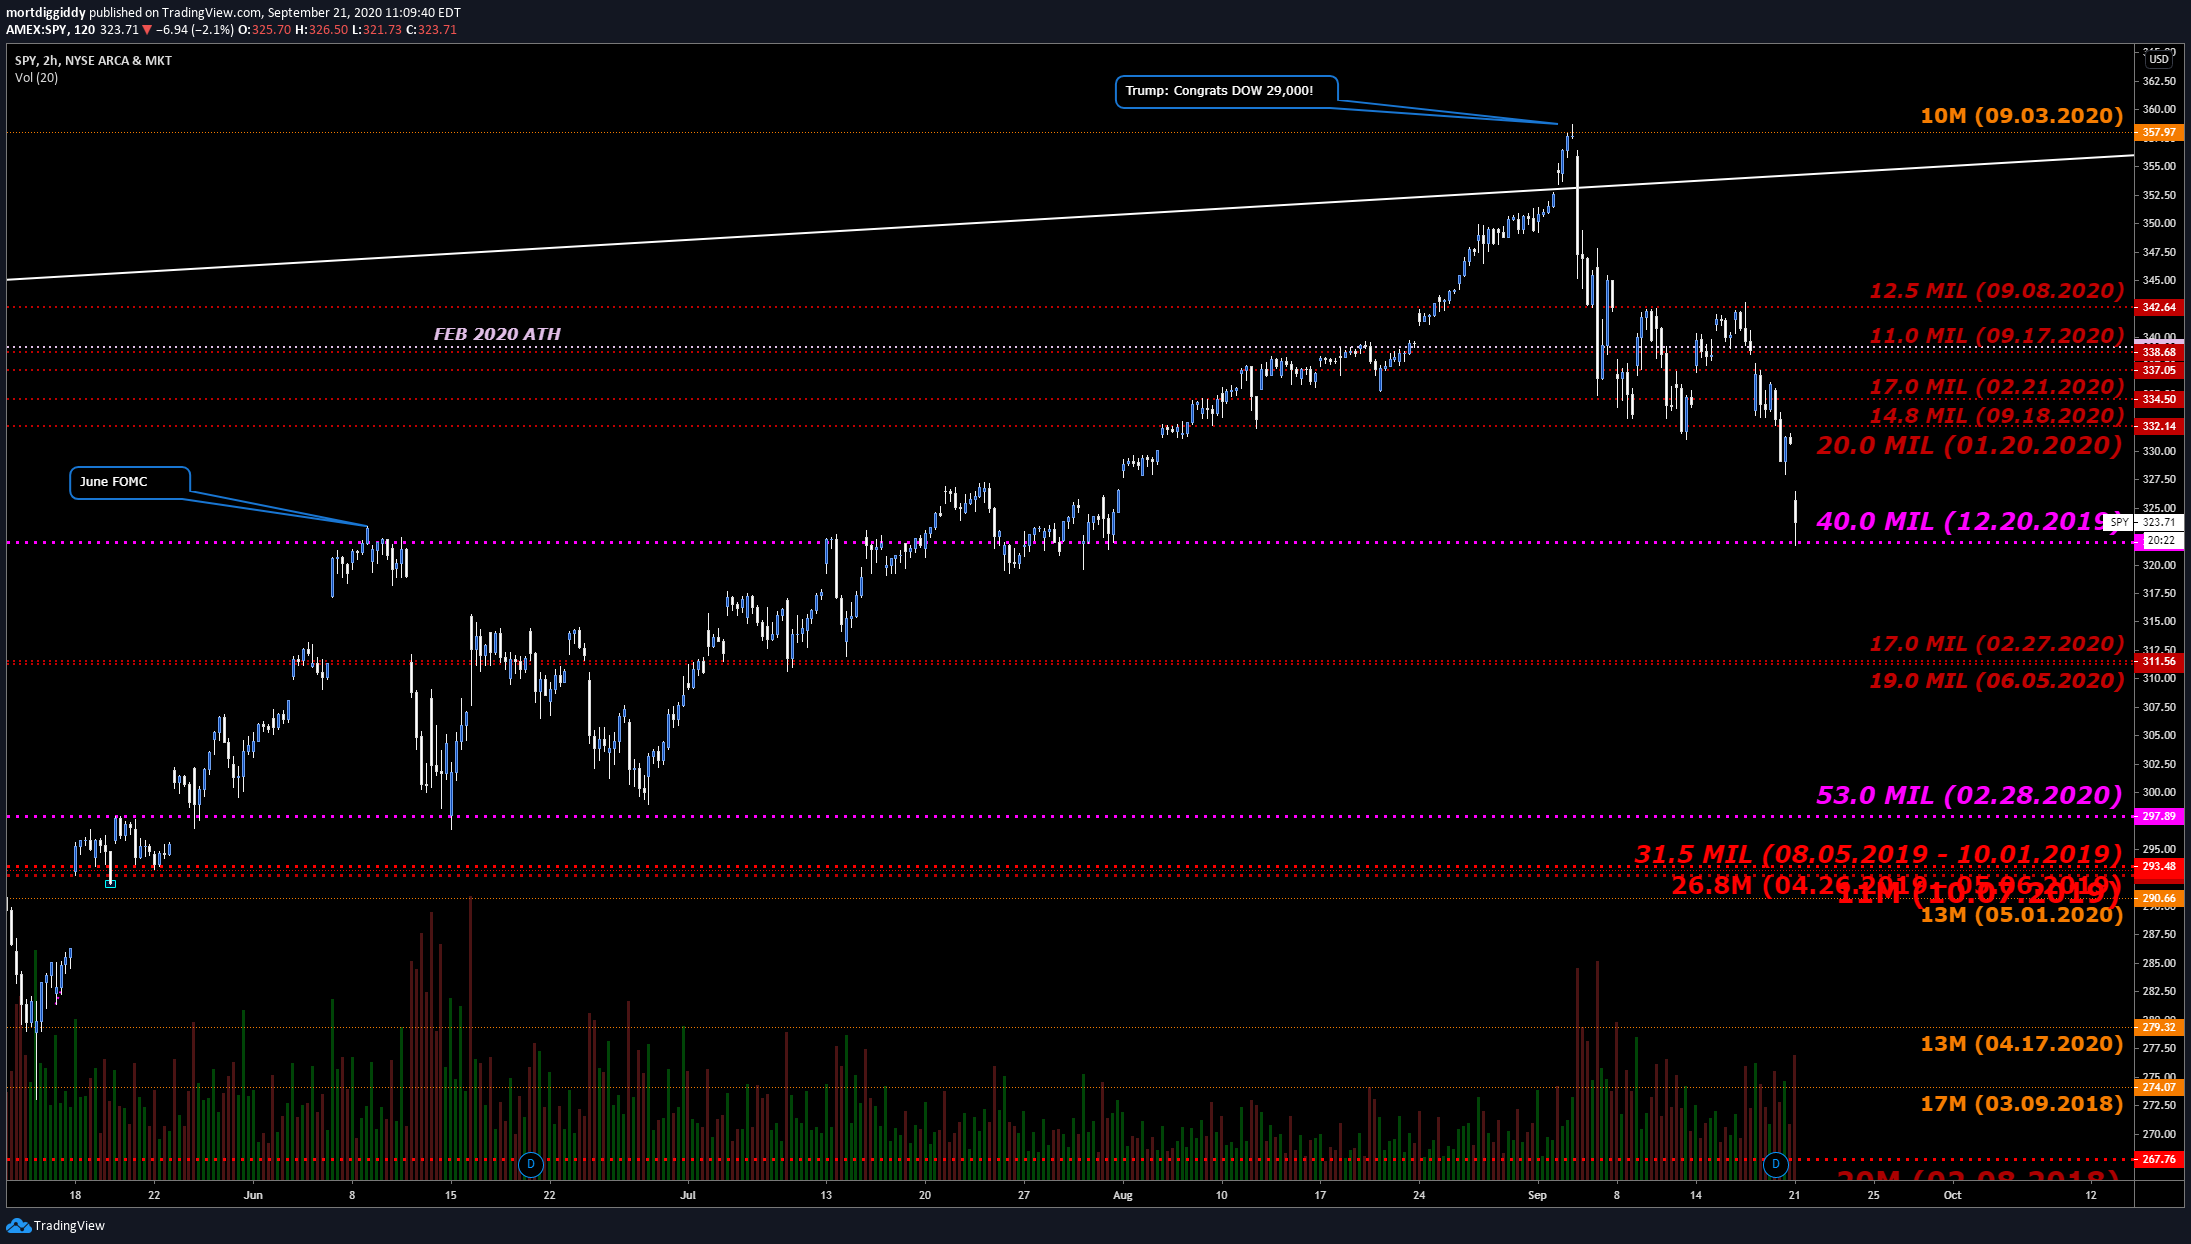
Task: Click the dividend D marker near Sep 21
Action: (x=1776, y=1164)
